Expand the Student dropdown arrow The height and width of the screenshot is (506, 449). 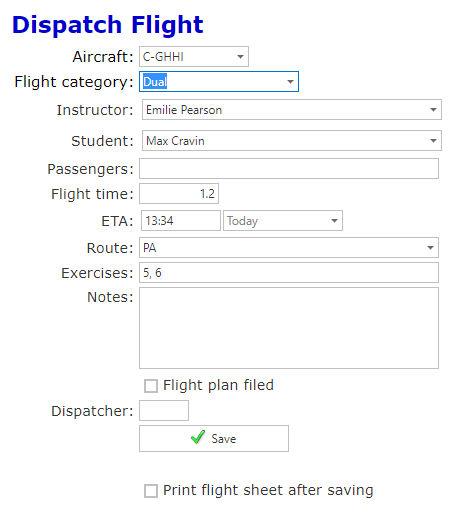(433, 141)
